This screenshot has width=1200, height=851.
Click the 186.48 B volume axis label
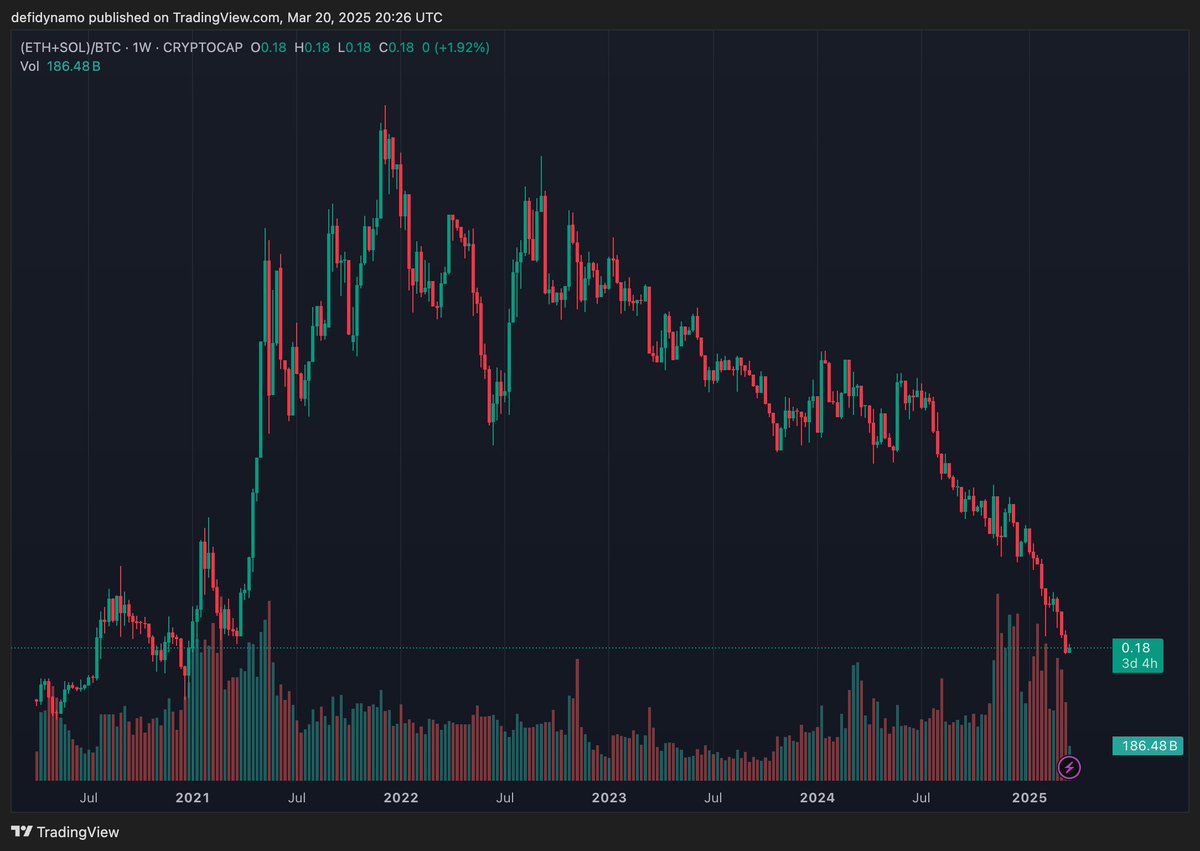point(1147,746)
